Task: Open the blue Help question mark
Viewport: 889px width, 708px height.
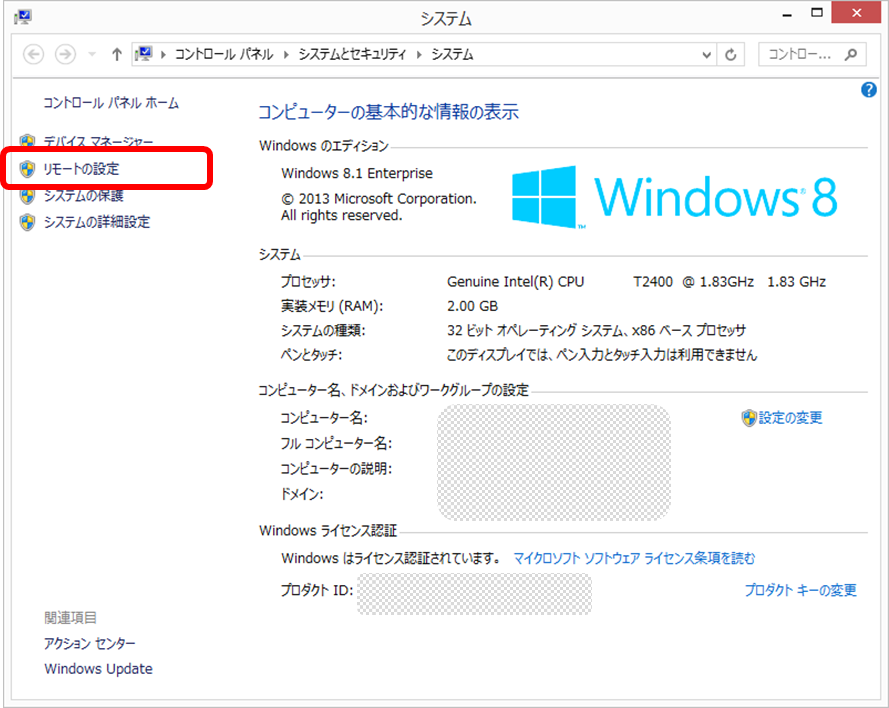Action: click(869, 90)
